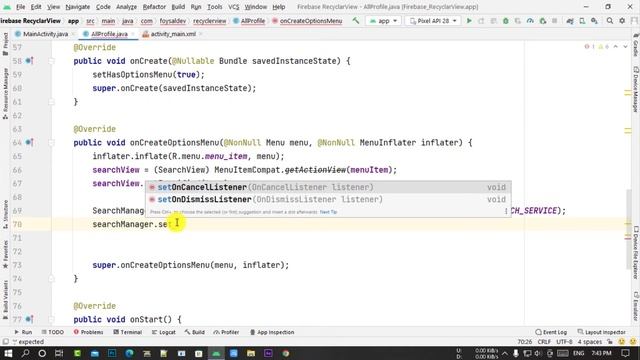Run the app with green play button

point(469,20)
